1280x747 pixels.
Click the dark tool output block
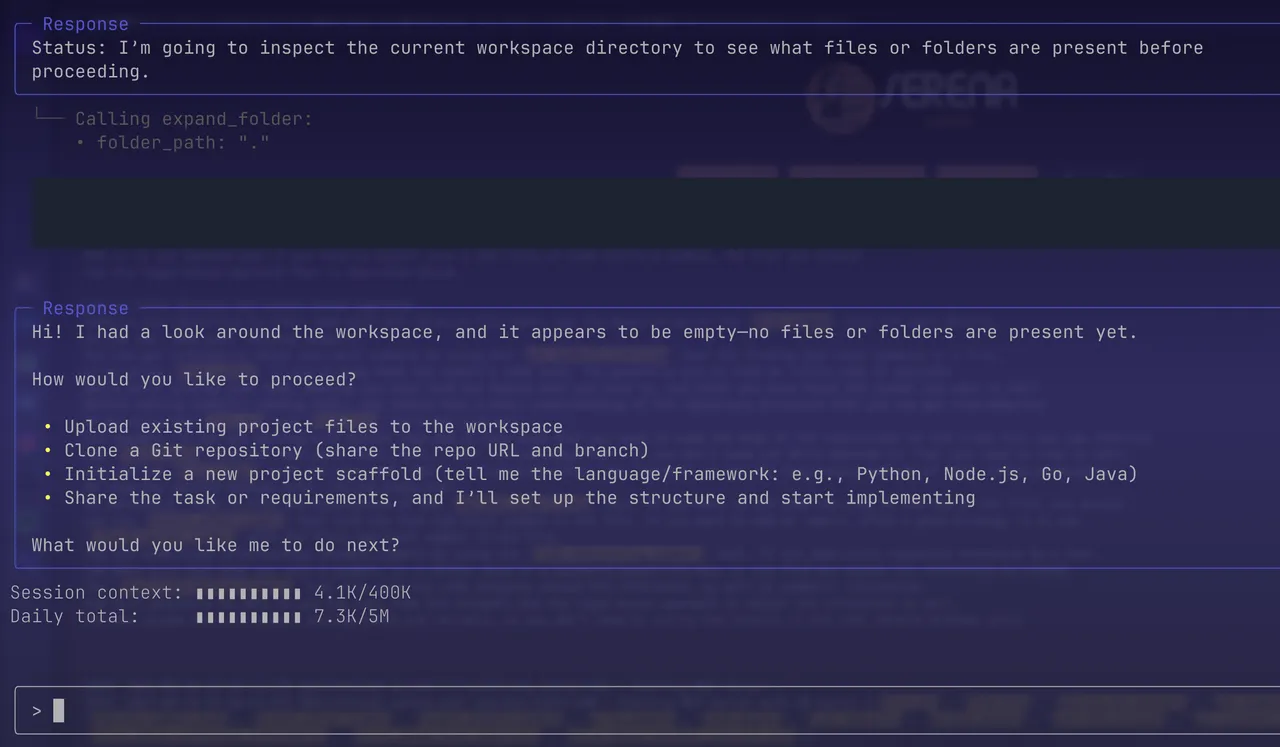(x=656, y=213)
